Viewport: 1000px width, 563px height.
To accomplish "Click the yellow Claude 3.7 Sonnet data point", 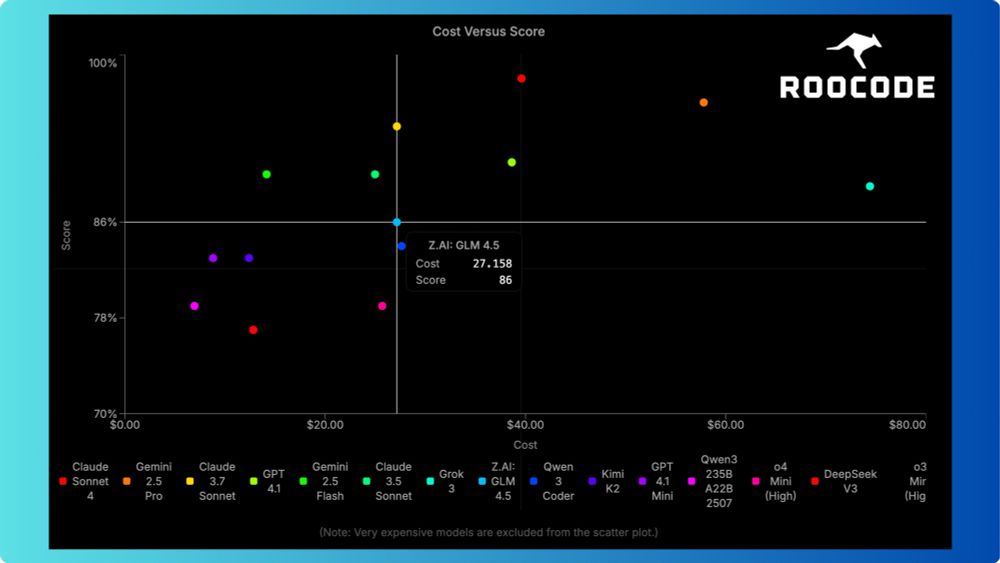I will 397,126.
